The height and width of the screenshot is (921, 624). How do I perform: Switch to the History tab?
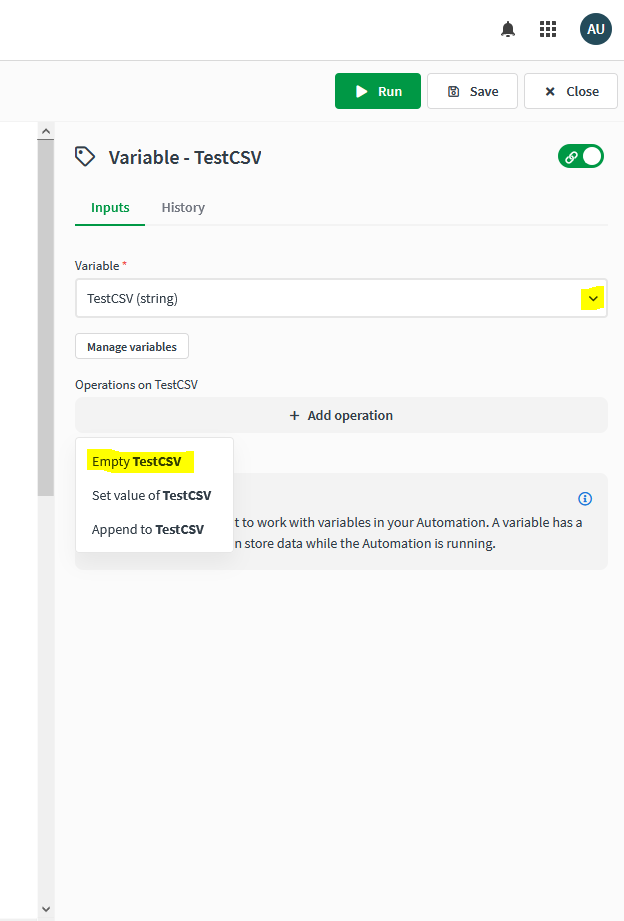[183, 208]
